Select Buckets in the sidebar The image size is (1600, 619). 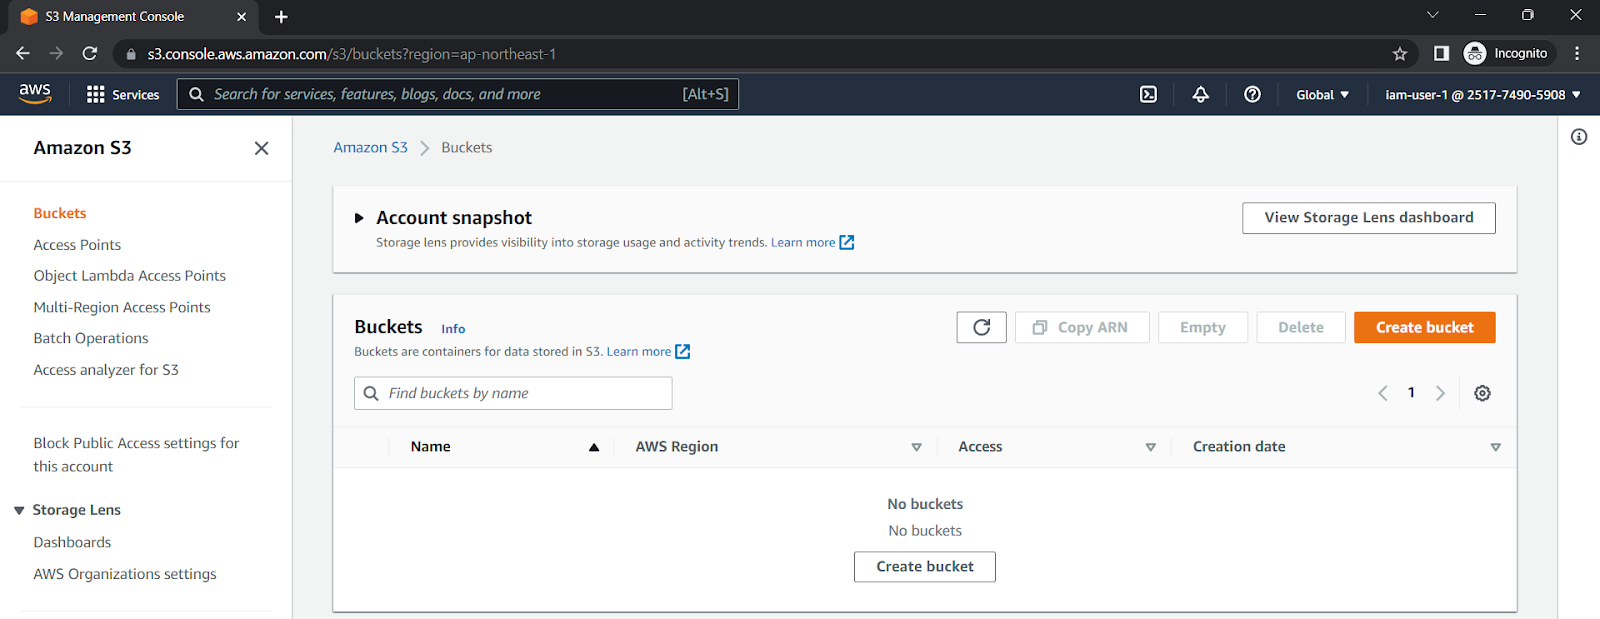coord(60,213)
